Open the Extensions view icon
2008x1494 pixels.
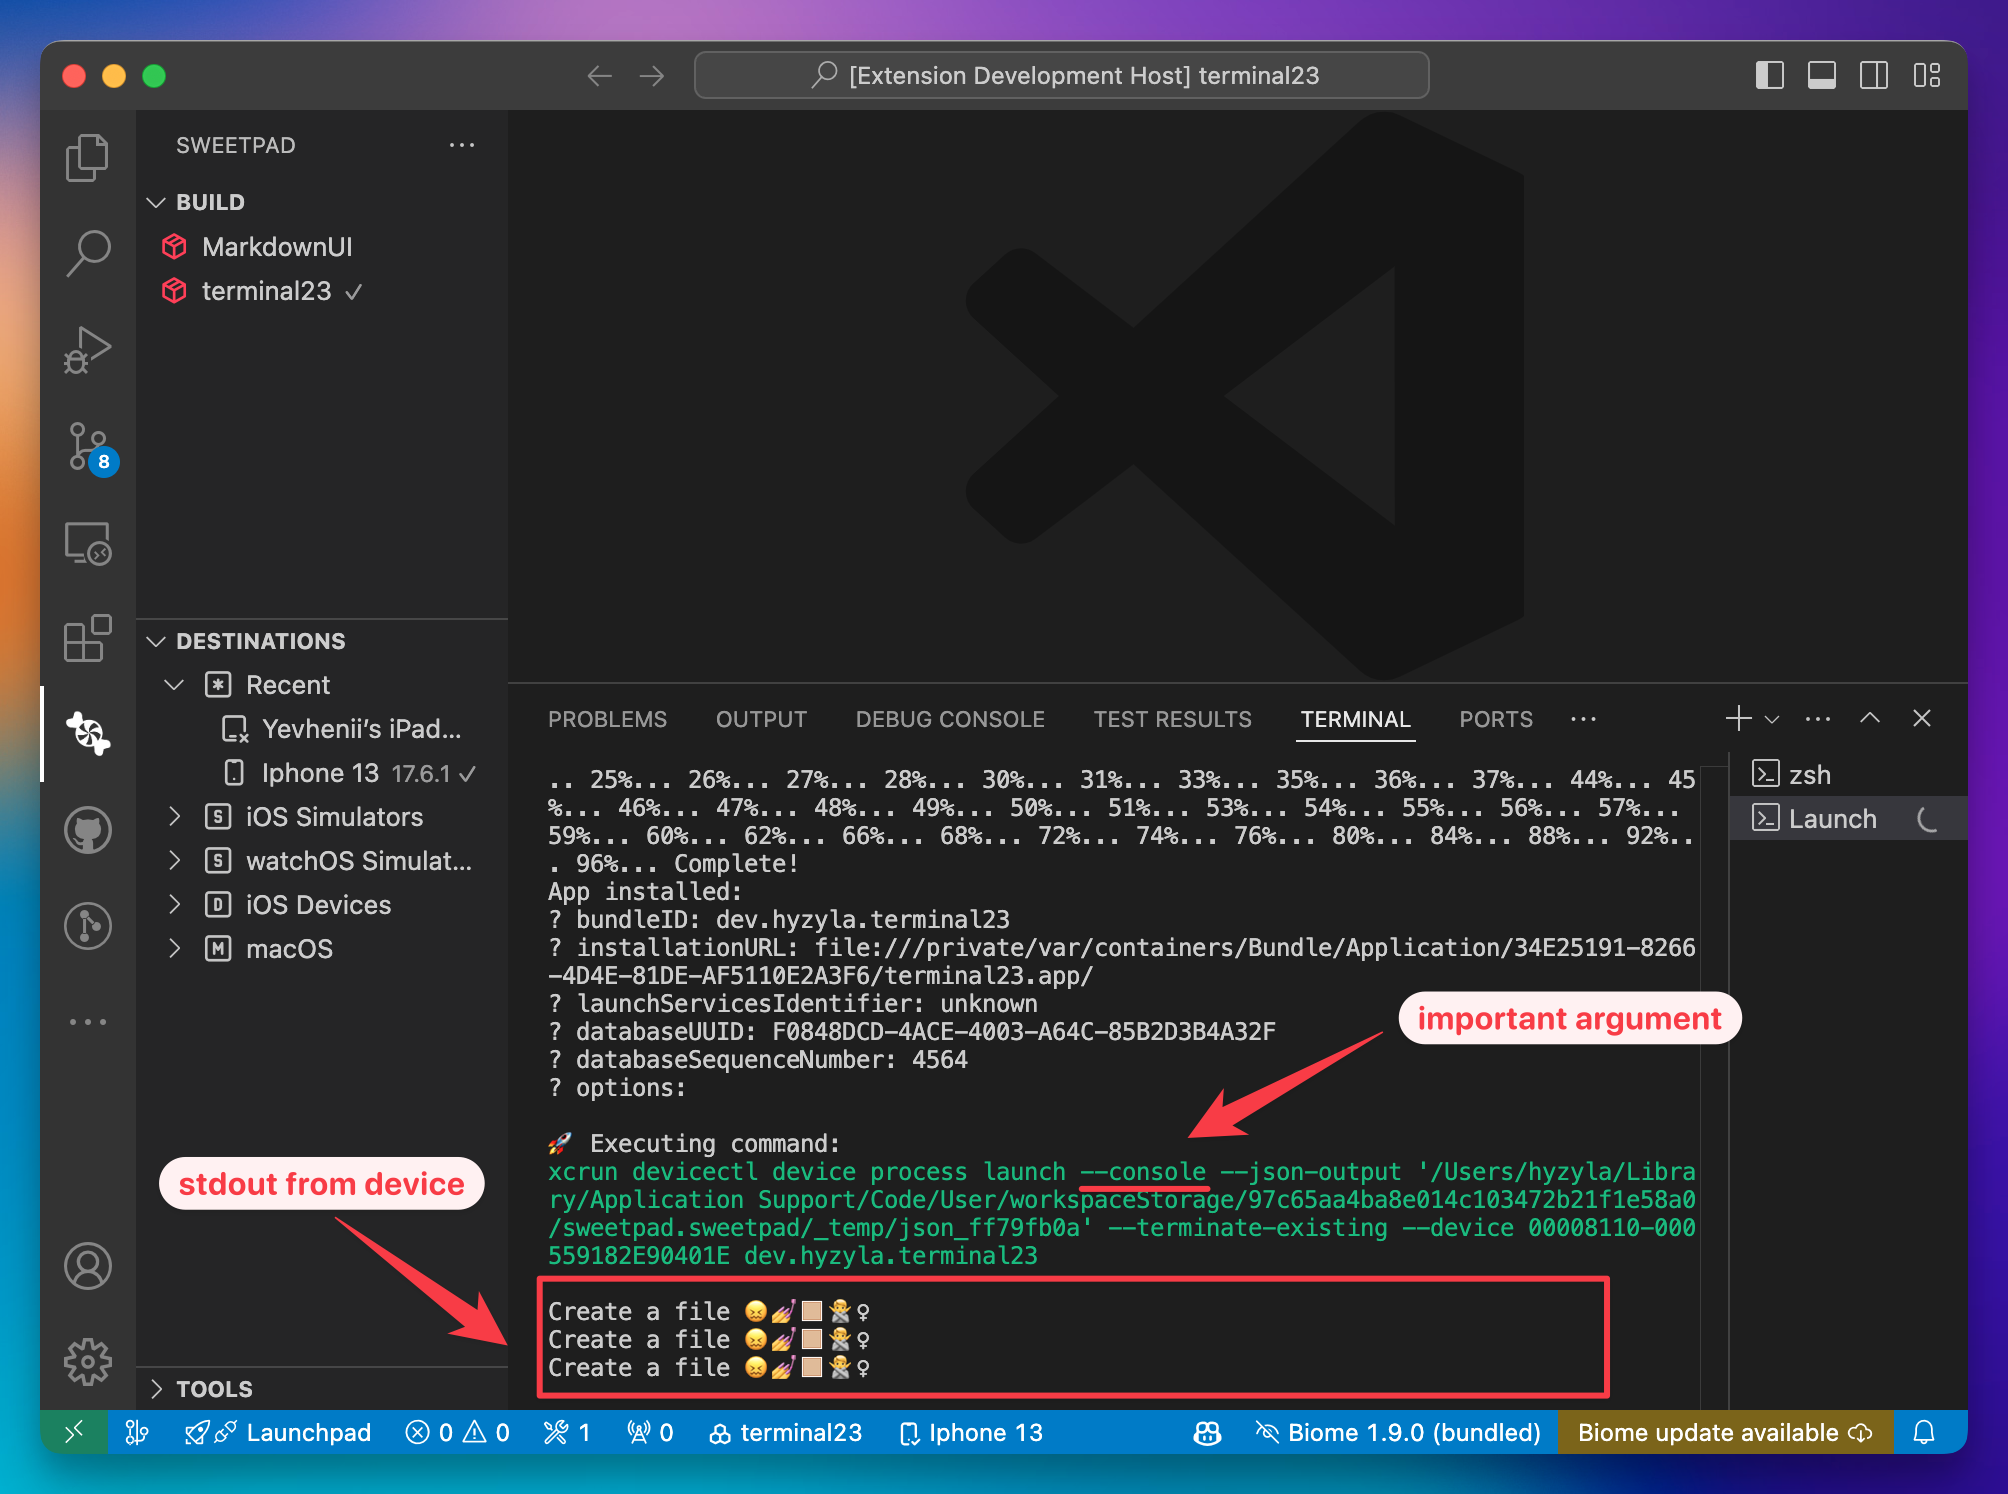click(x=87, y=639)
